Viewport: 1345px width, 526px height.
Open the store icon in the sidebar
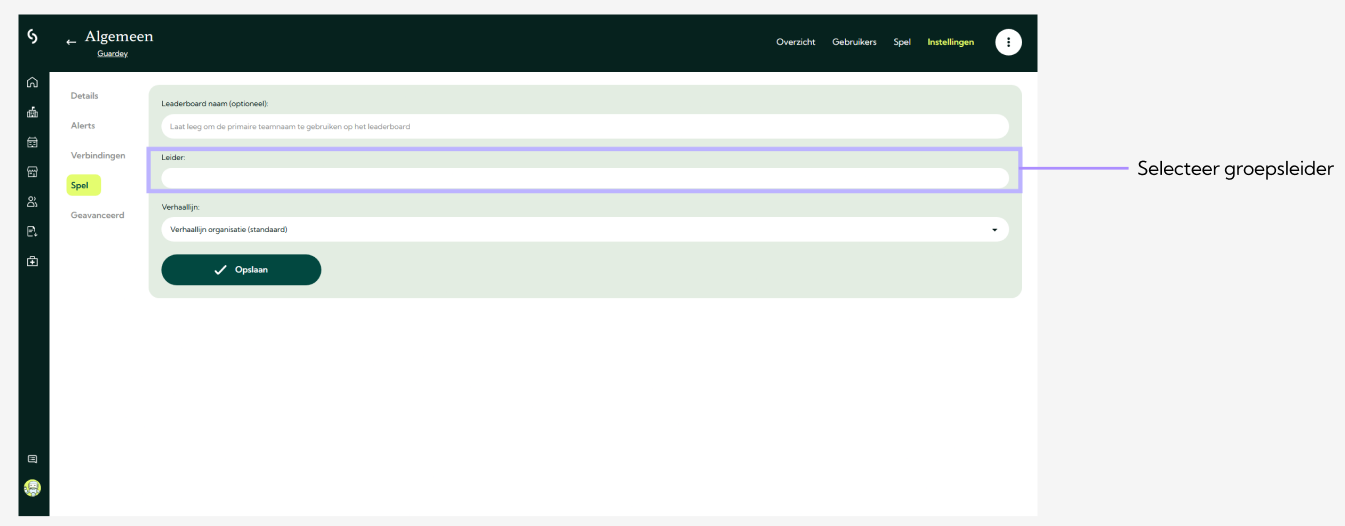pos(32,172)
